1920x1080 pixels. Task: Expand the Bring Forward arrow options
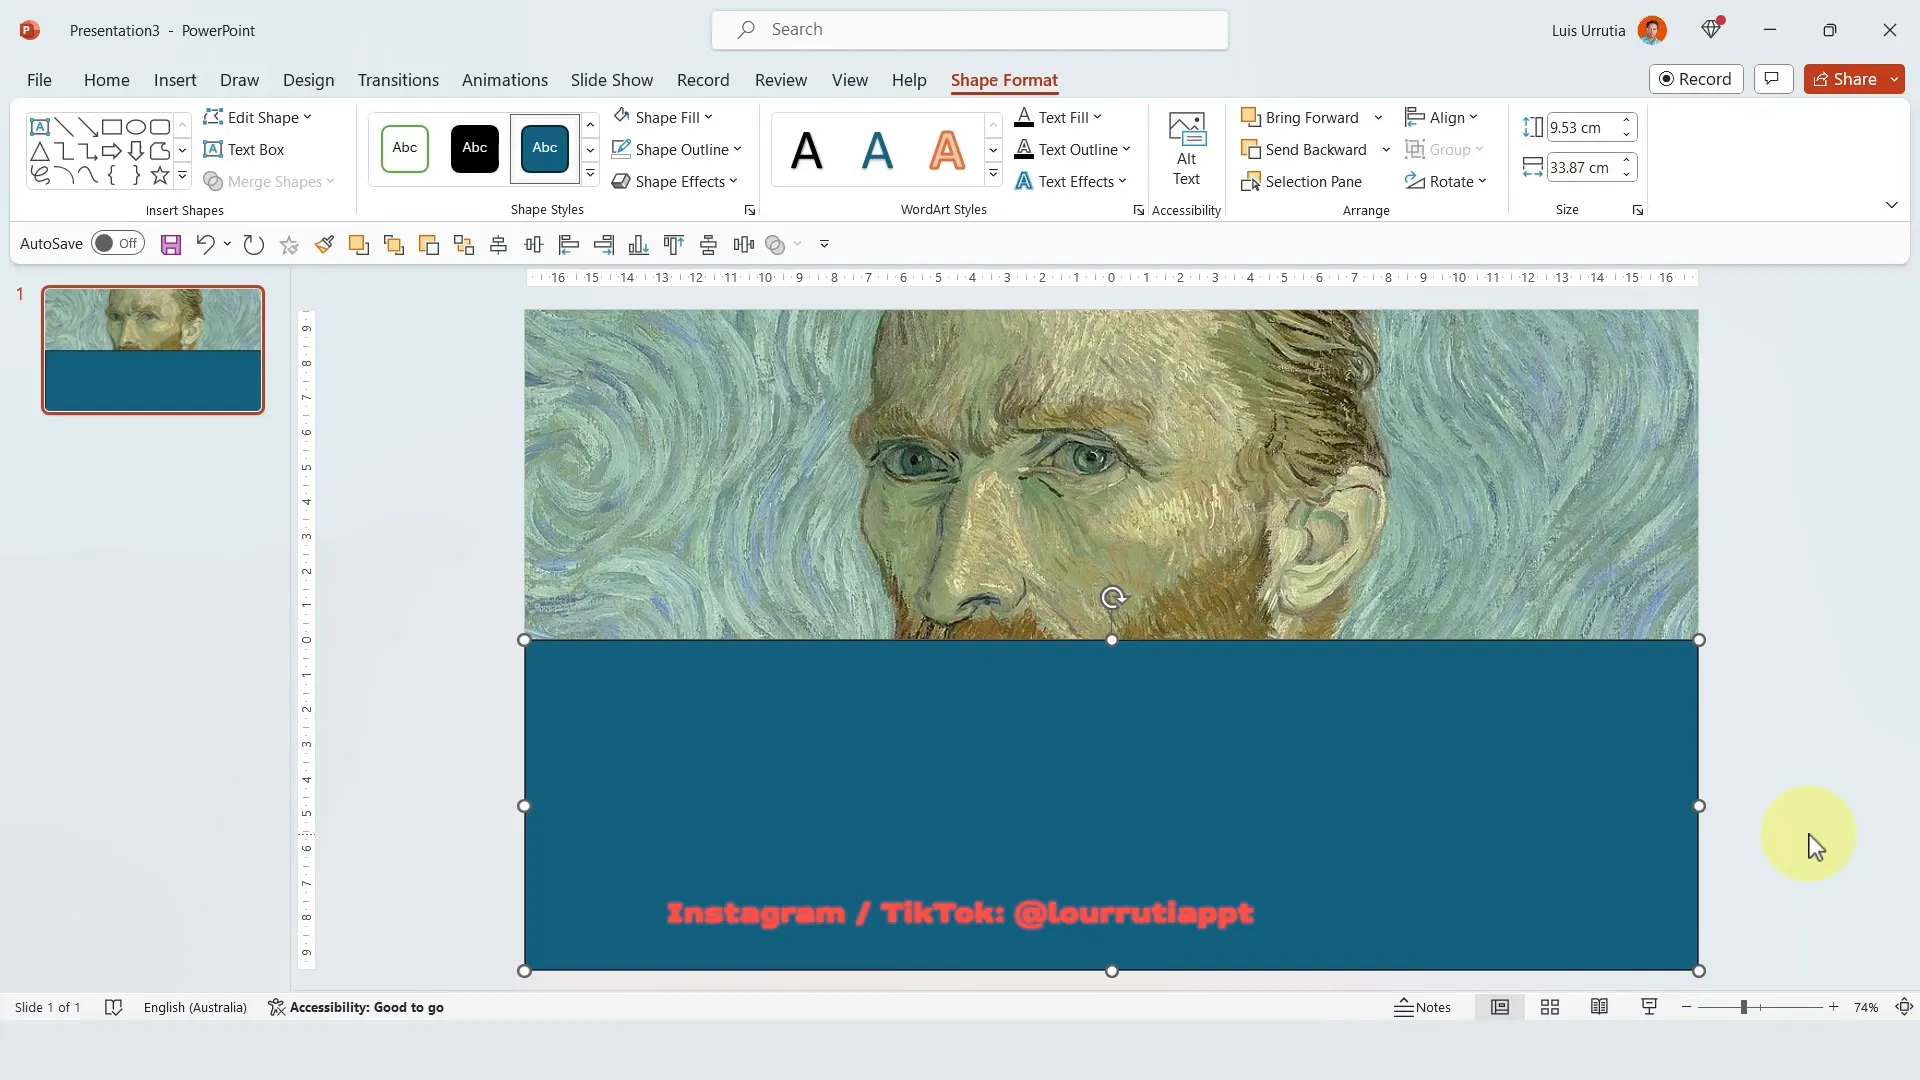pyautogui.click(x=1378, y=118)
